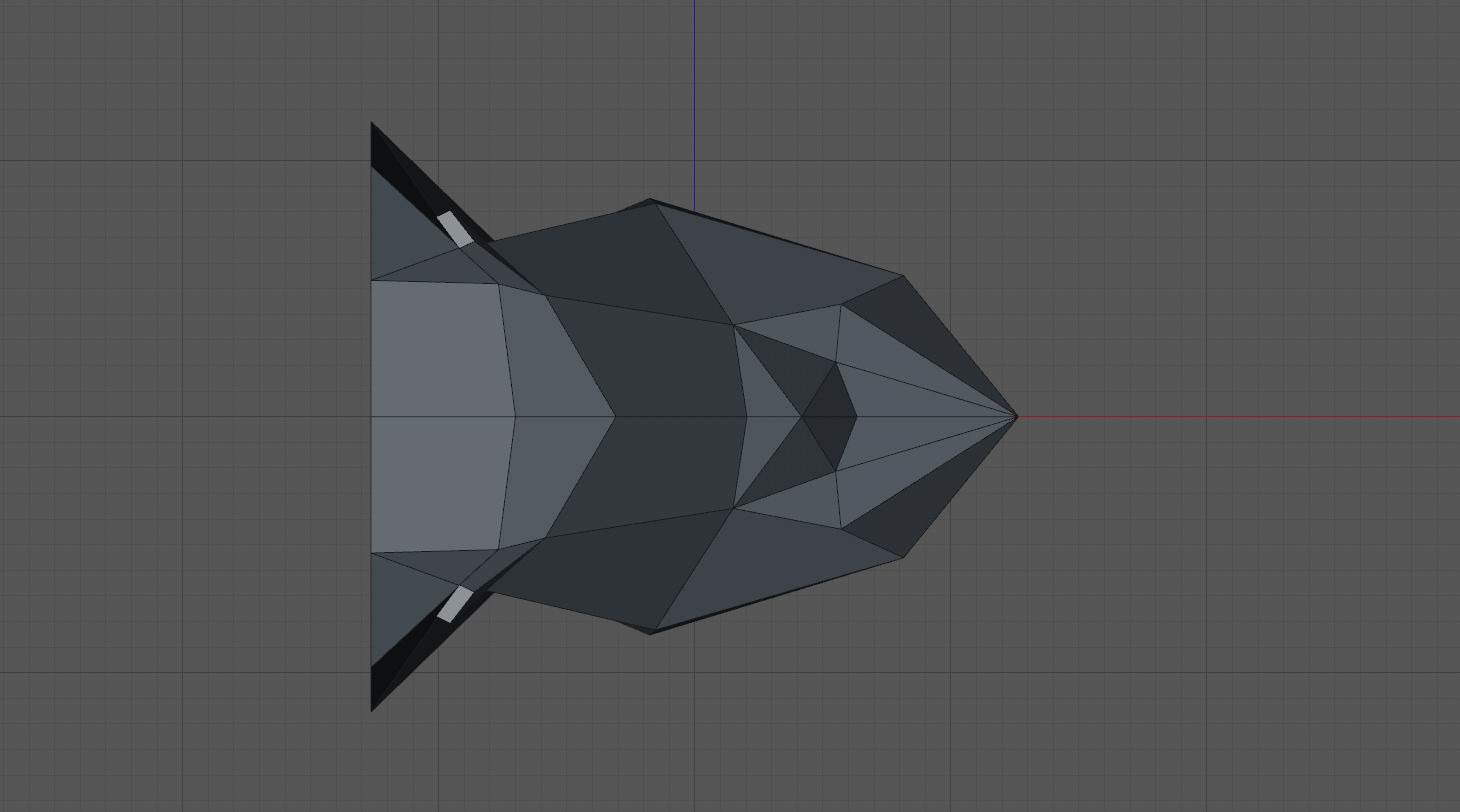1460x812 pixels.
Task: Click the blue Z axis line
Action: (x=694, y=105)
